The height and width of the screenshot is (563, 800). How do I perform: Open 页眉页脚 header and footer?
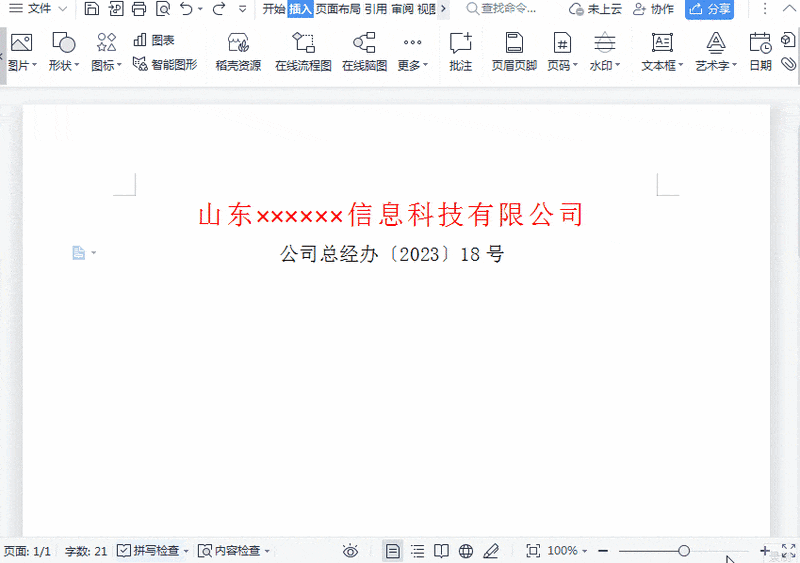(x=514, y=52)
